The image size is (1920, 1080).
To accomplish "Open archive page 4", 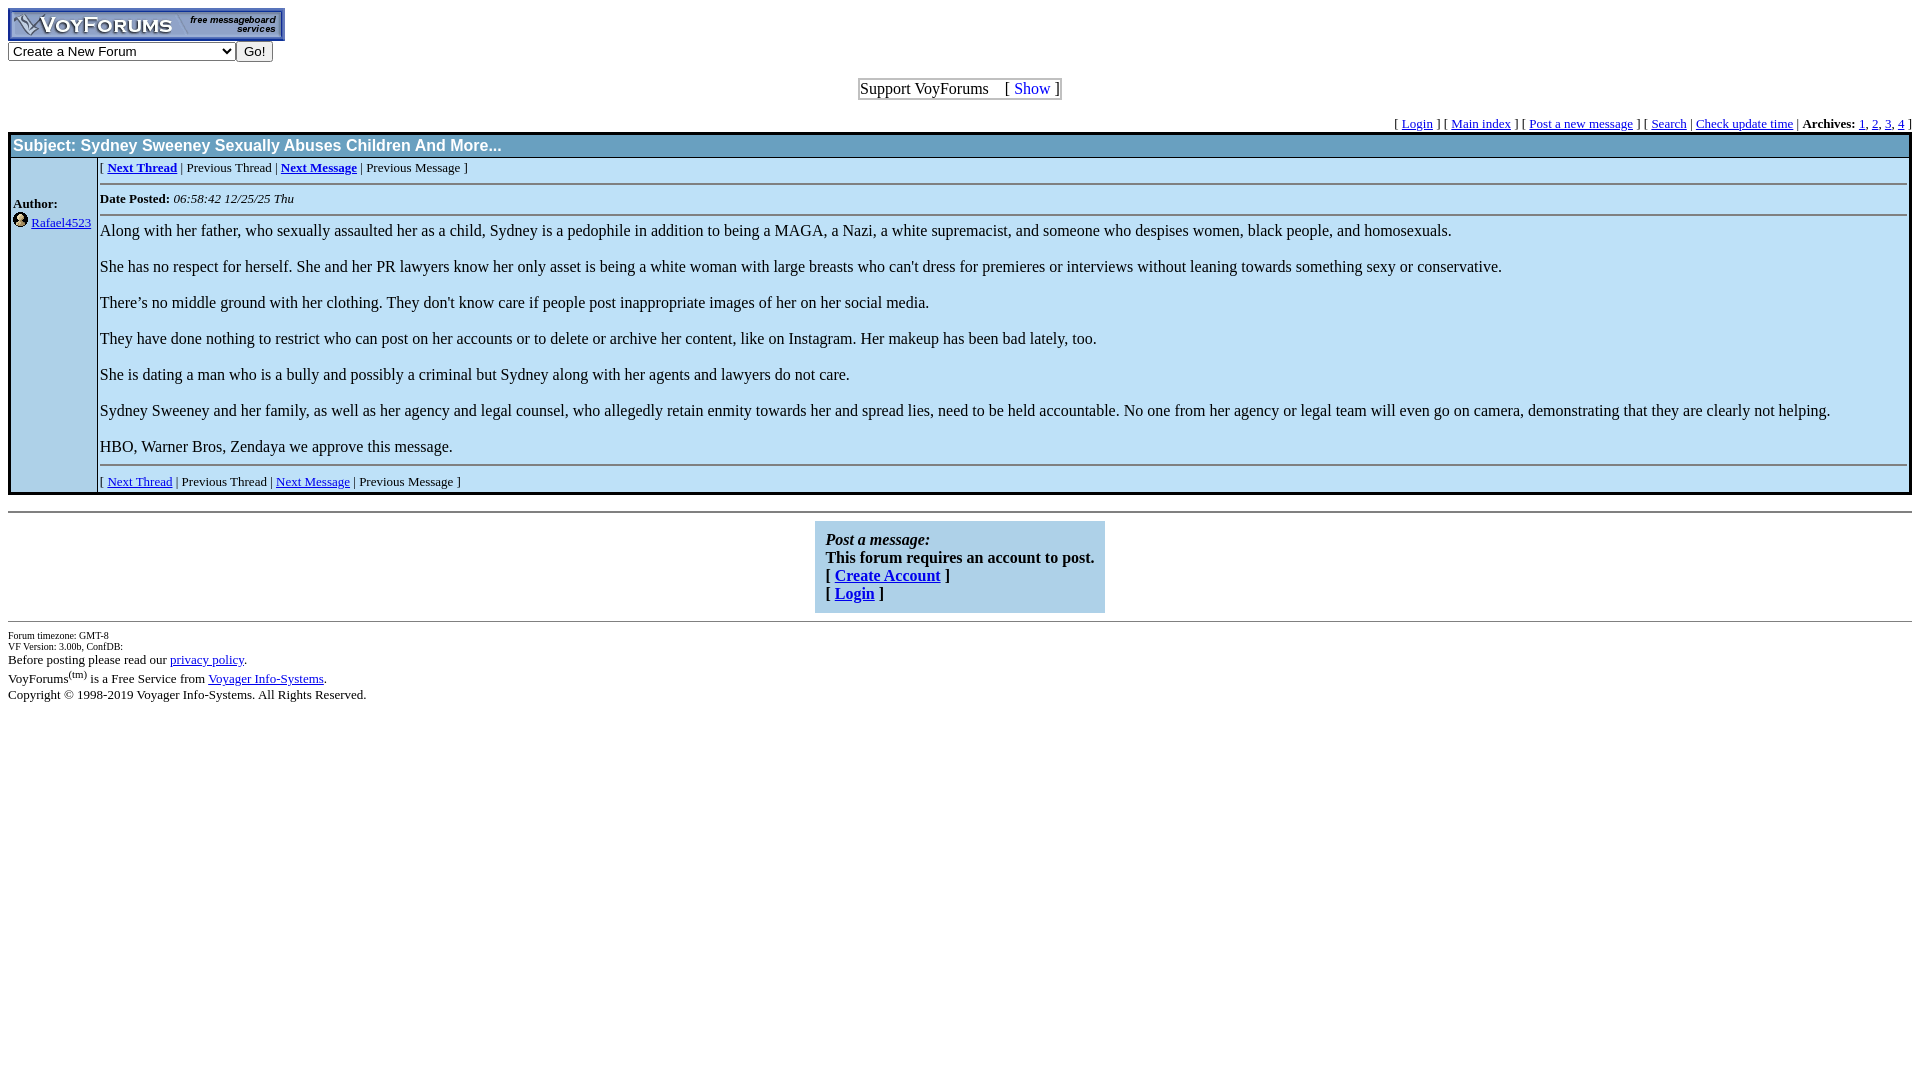I will point(1901,124).
